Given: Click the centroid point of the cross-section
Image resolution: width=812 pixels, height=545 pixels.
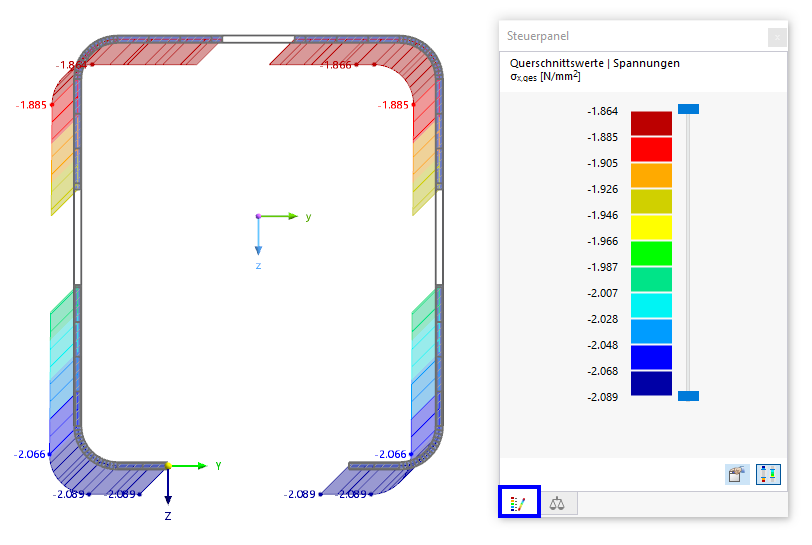Looking at the screenshot, I should [258, 216].
